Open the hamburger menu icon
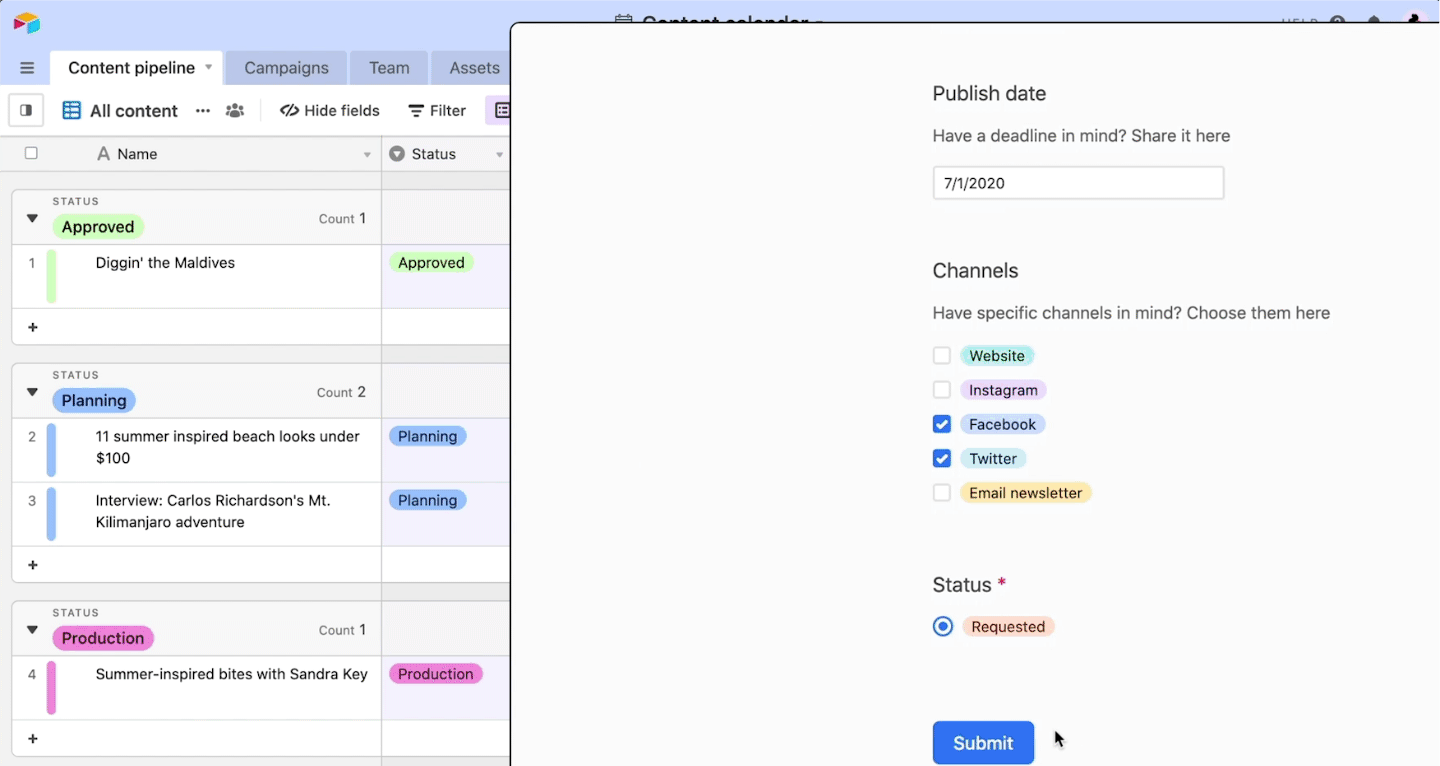The image size is (1440, 766). click(x=26, y=67)
